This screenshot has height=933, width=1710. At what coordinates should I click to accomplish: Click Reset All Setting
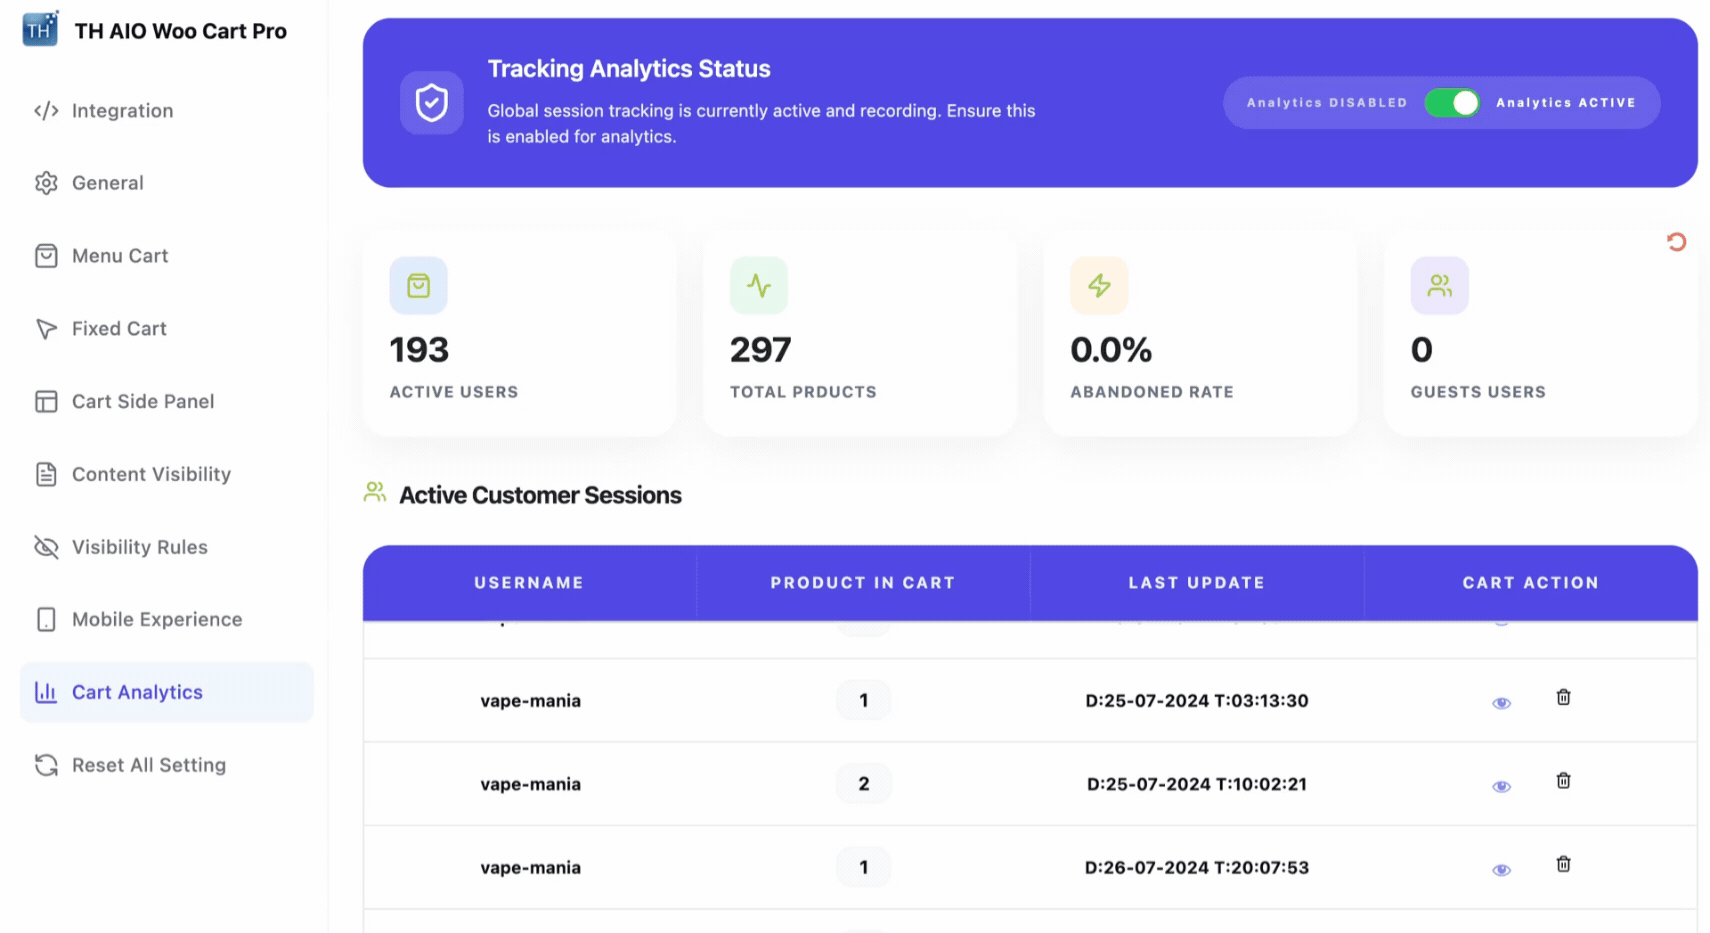pos(148,765)
